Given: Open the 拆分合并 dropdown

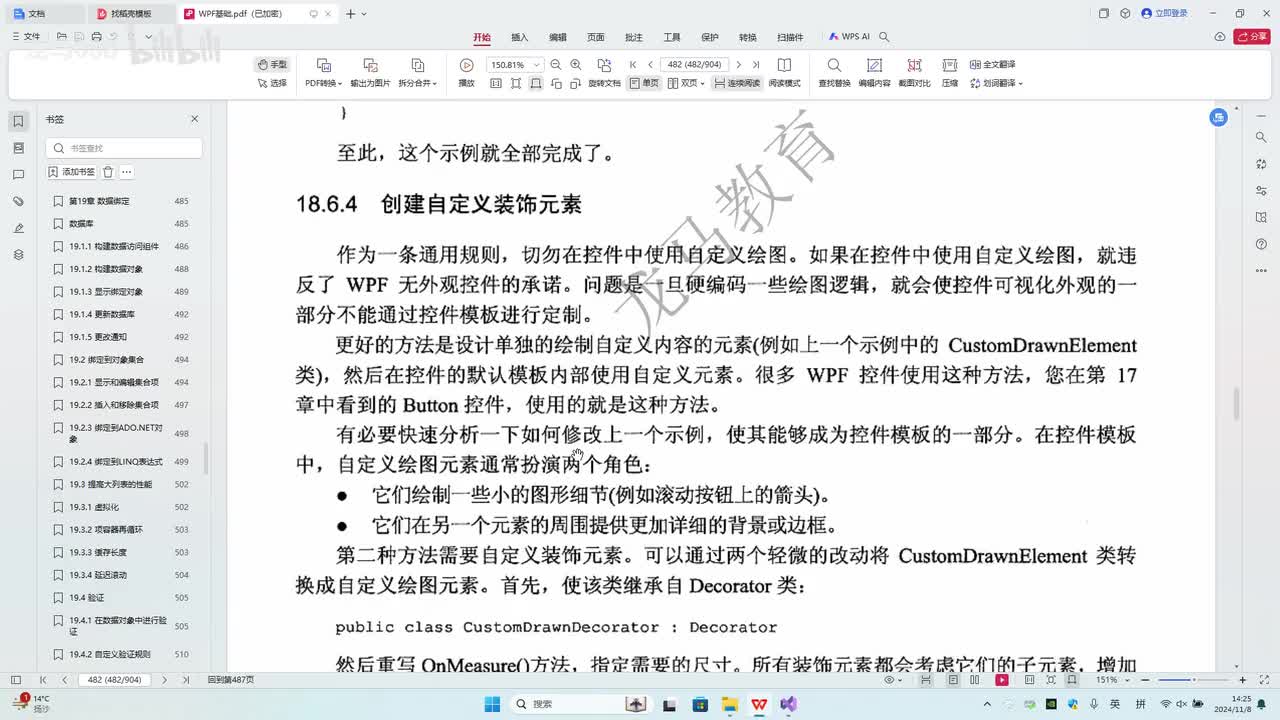Looking at the screenshot, I should 418,83.
